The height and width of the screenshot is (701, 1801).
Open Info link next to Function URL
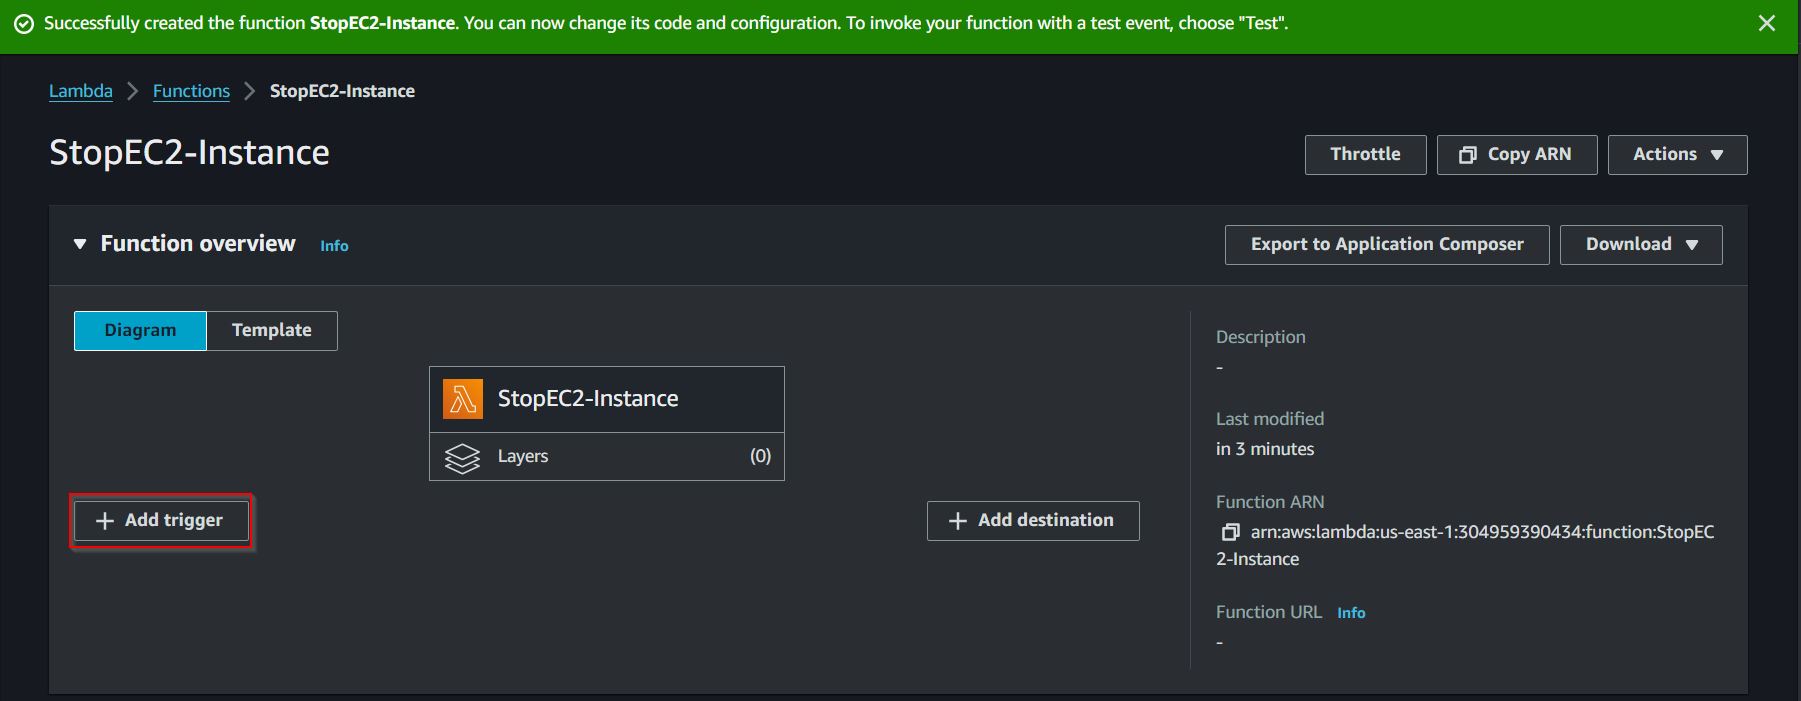(1351, 613)
